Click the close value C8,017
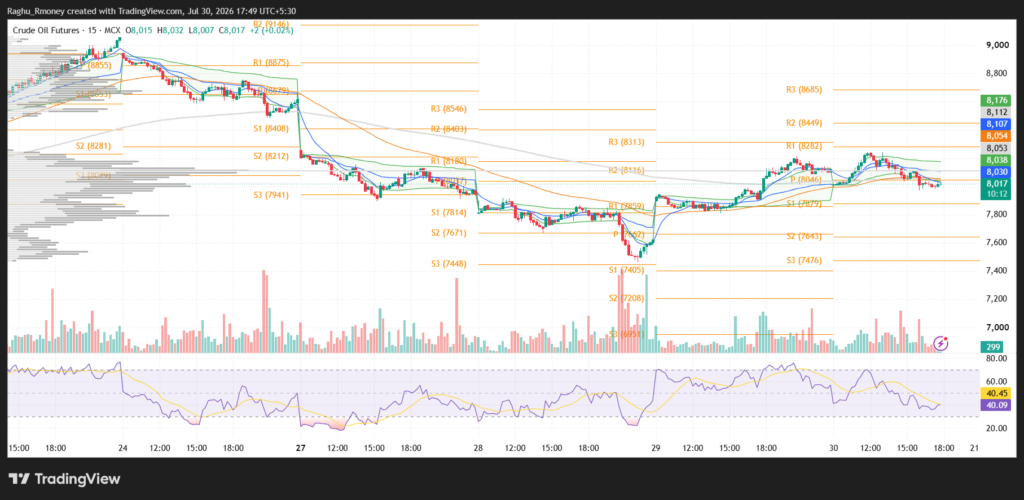The height and width of the screenshot is (500, 1024). 231,30
